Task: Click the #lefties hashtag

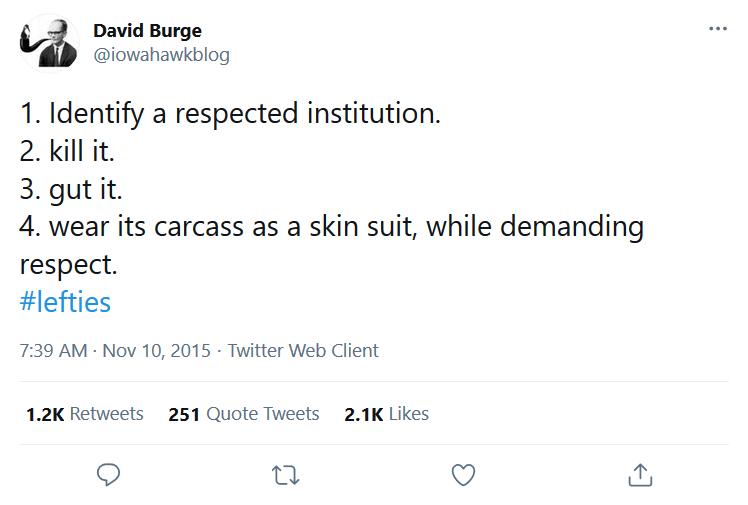Action: coord(65,302)
